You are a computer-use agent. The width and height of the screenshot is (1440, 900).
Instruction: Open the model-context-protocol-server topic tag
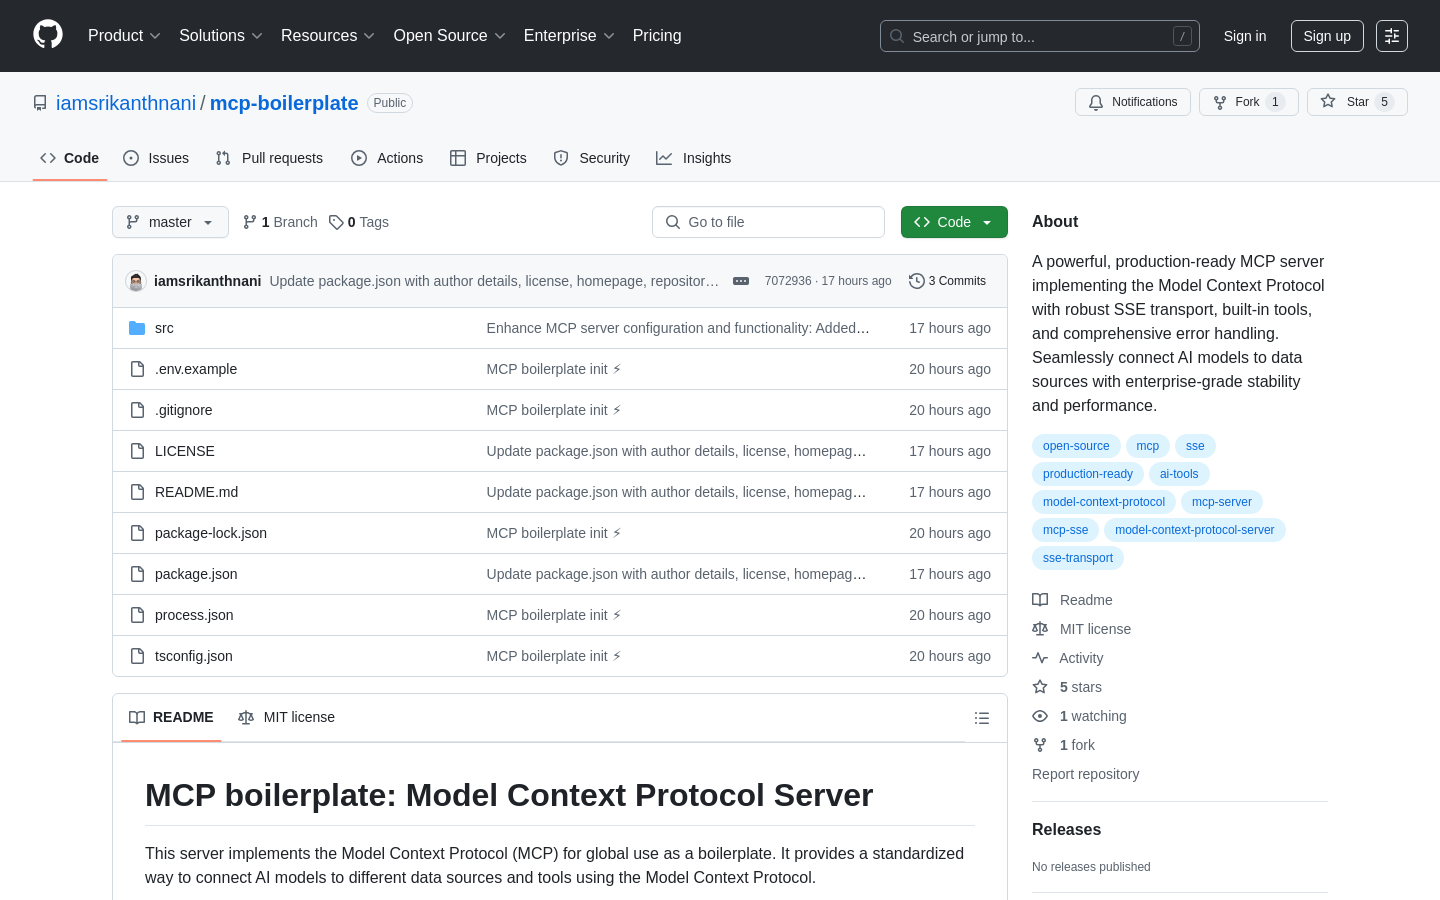(x=1195, y=530)
